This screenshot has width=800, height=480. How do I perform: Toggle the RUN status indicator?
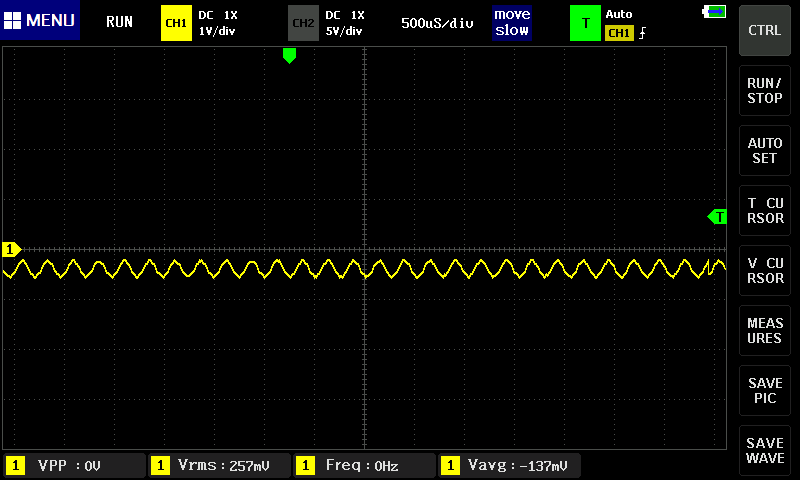tap(119, 22)
